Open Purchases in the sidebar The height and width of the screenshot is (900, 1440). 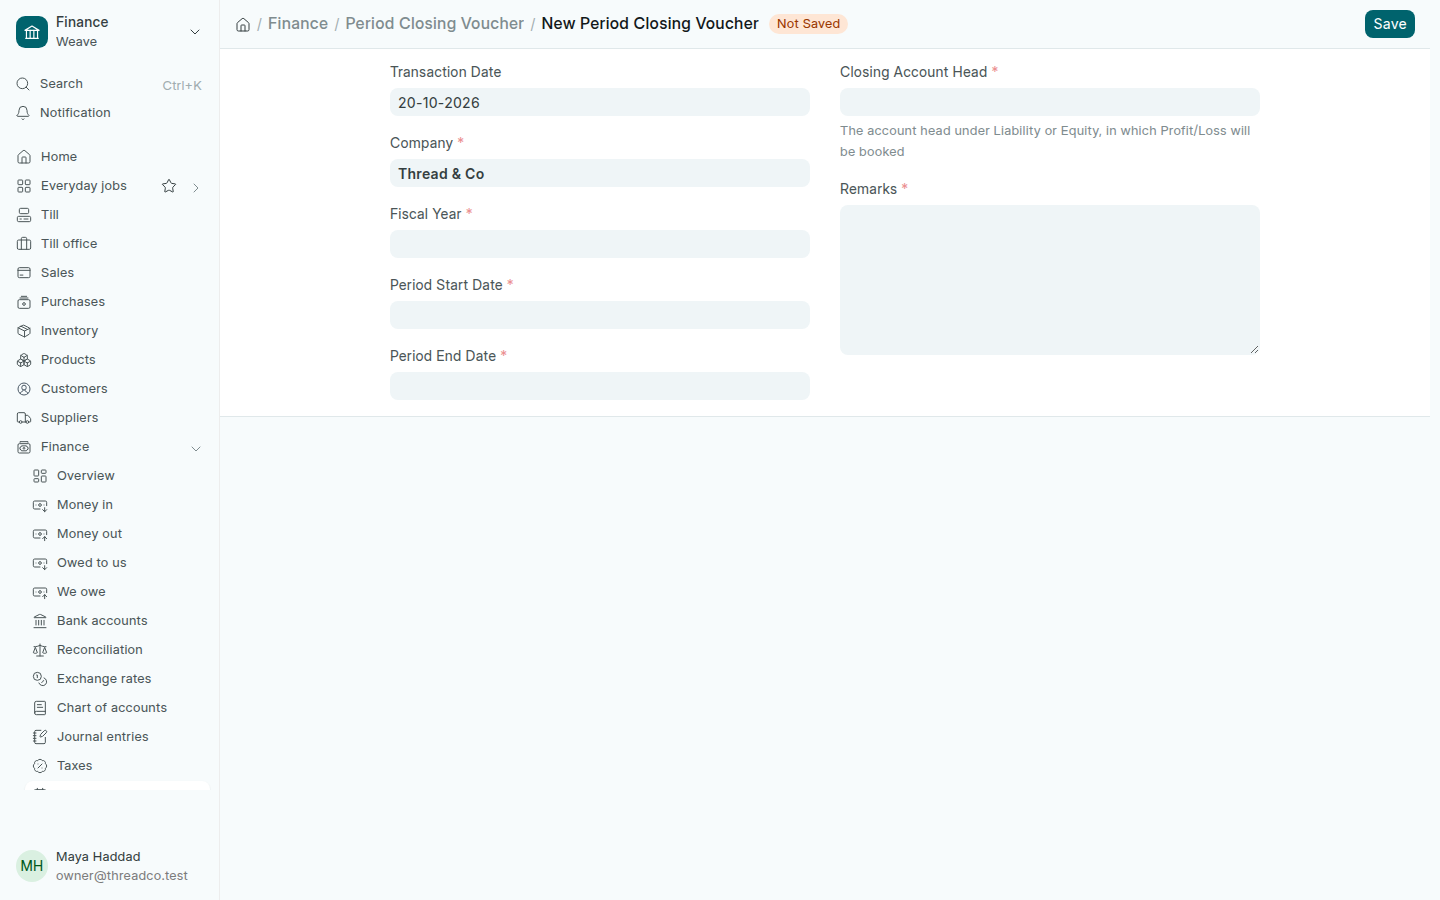pyautogui.click(x=109, y=302)
